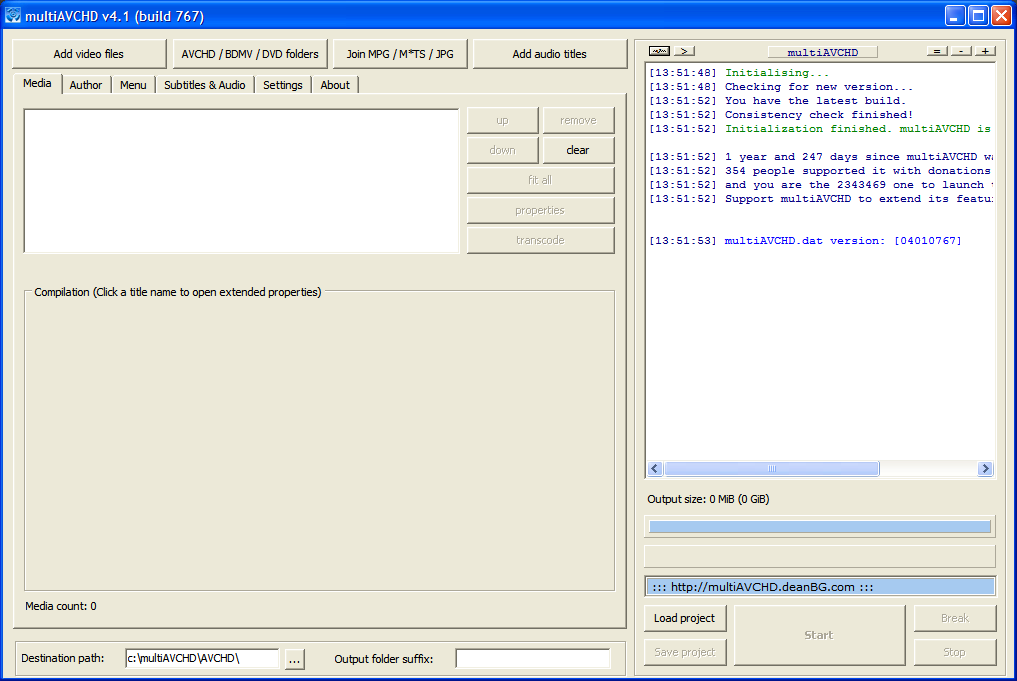
Task: Click into the Destination path field
Action: pos(202,658)
